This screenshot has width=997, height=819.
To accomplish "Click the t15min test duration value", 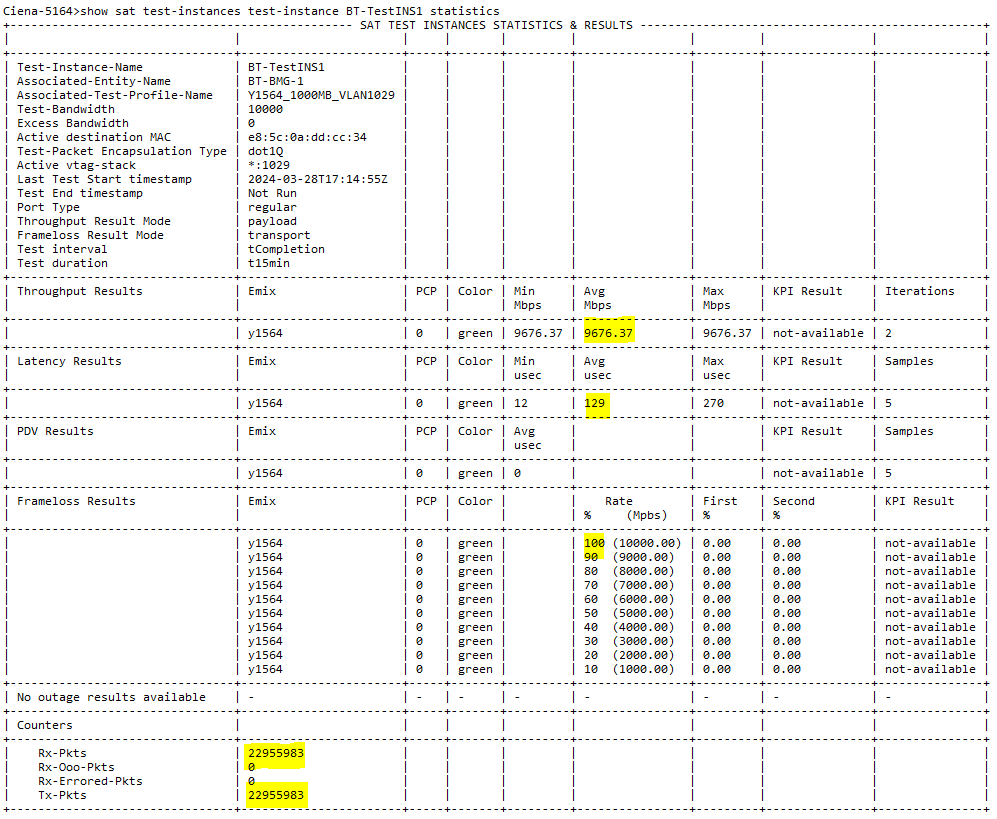I will [269, 263].
